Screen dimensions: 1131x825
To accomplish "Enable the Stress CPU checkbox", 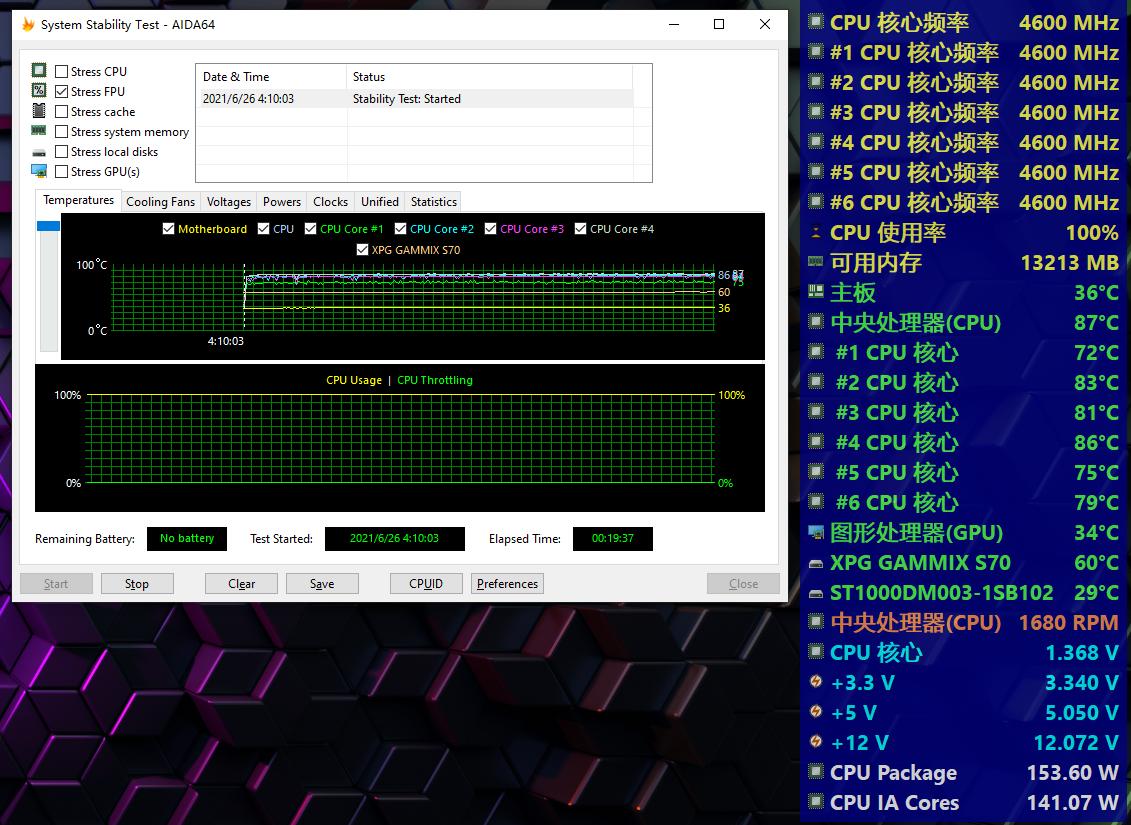I will (62, 72).
